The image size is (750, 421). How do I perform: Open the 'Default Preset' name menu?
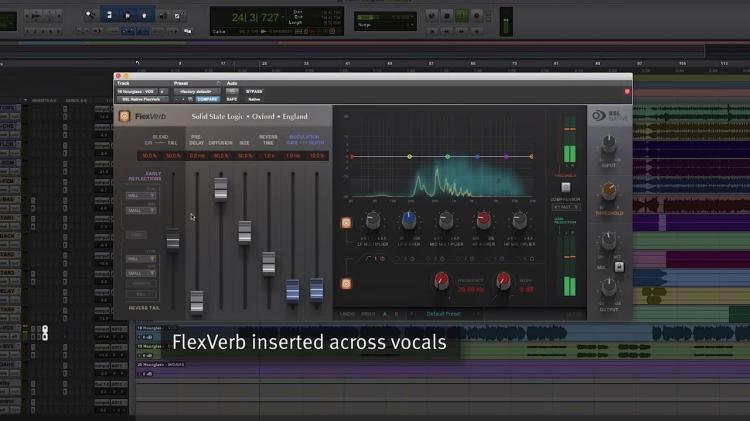[443, 314]
